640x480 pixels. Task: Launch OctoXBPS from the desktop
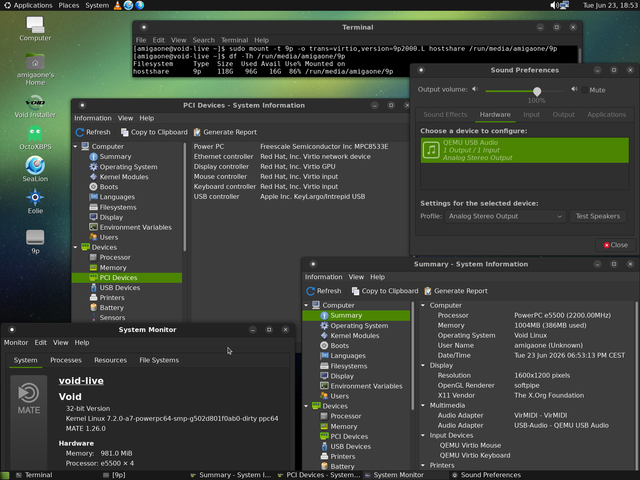(x=35, y=138)
